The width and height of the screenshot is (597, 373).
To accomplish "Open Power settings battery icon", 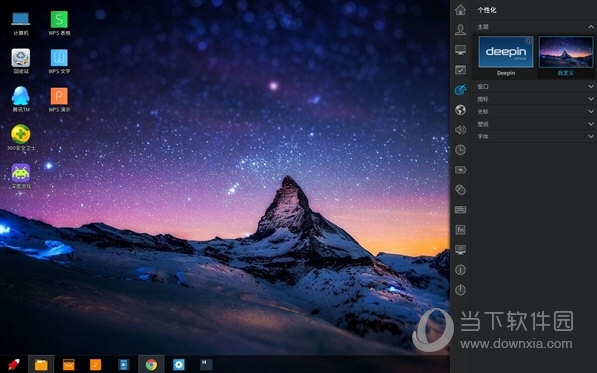I will tap(460, 170).
